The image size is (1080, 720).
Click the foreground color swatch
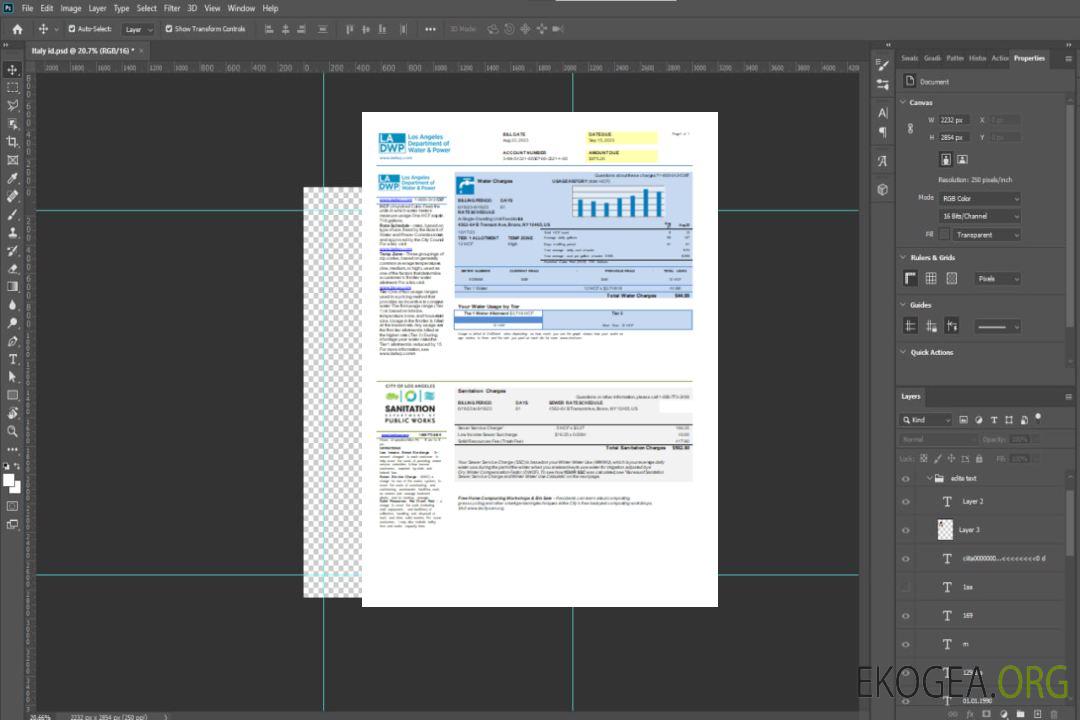click(10, 480)
